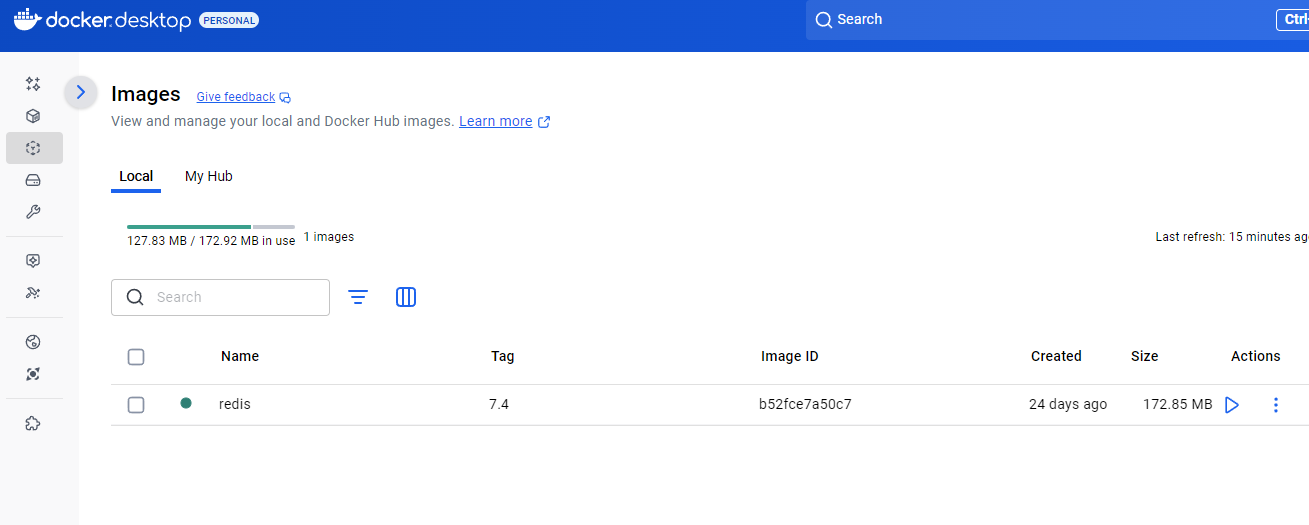1309x525 pixels.
Task: Open the MCP Toolkit icon in sidebar
Action: (x=33, y=293)
